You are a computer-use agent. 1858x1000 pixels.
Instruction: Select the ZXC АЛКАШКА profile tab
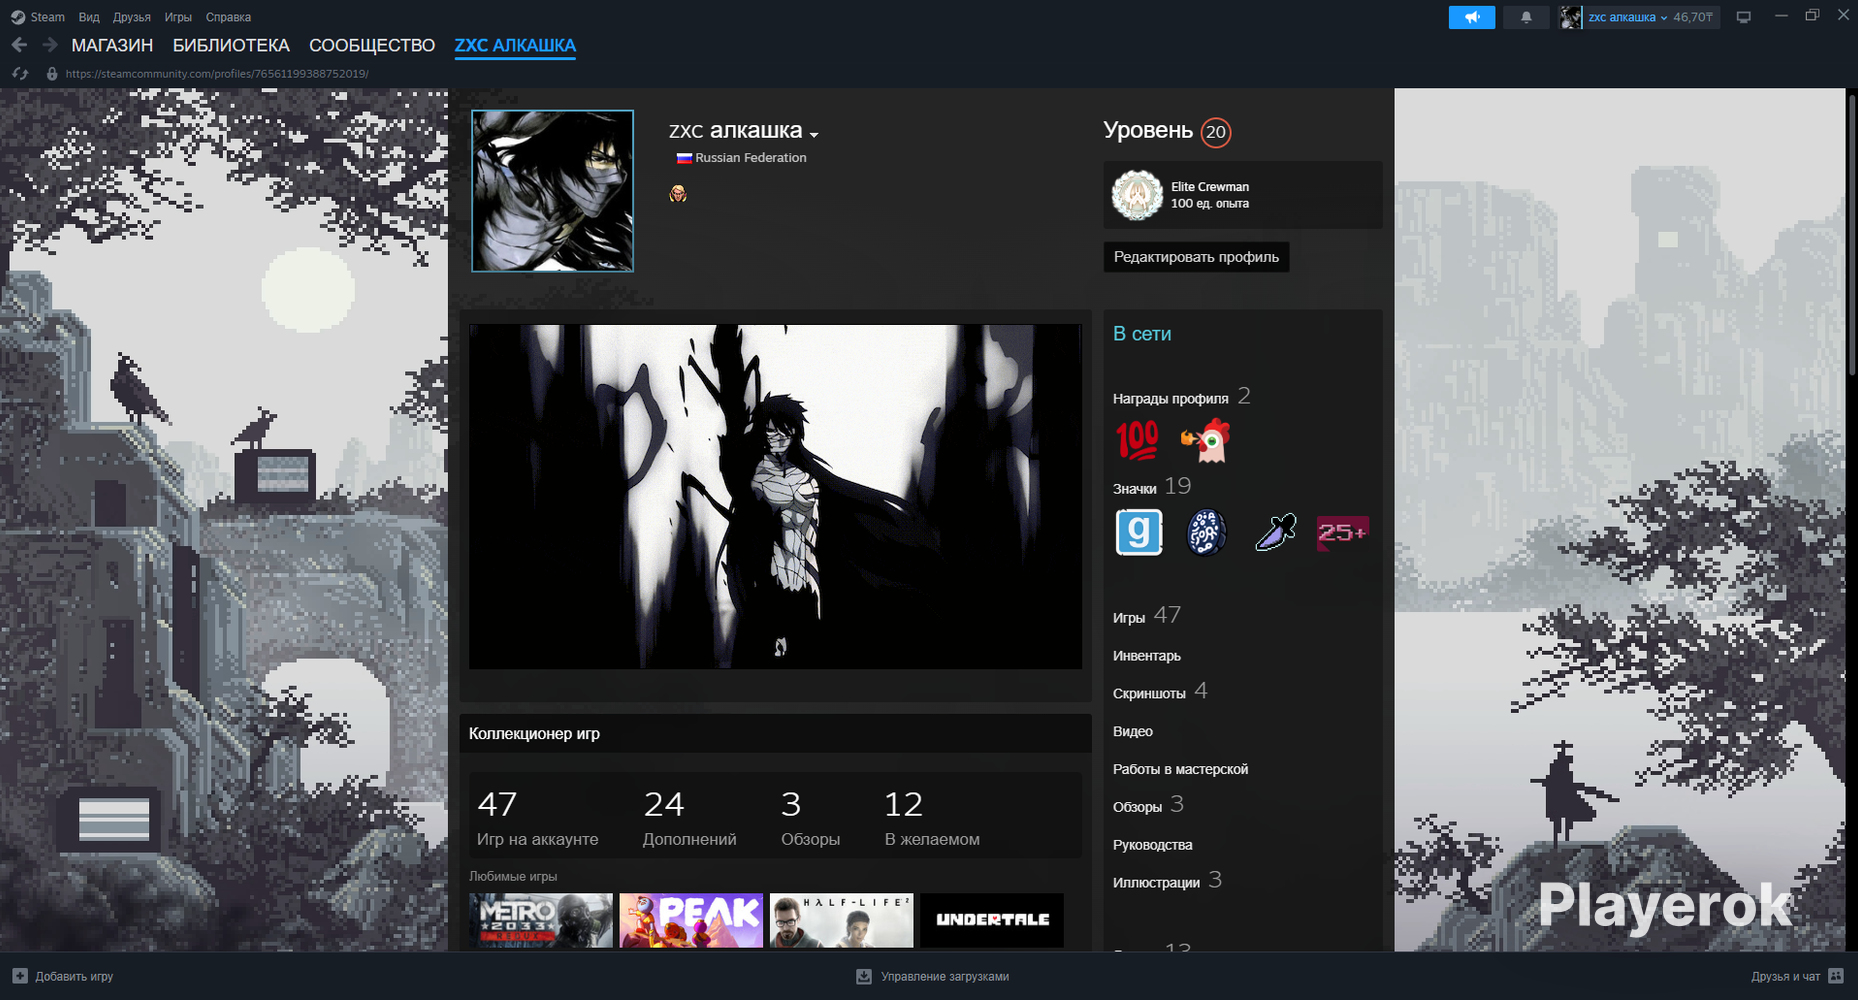(515, 45)
